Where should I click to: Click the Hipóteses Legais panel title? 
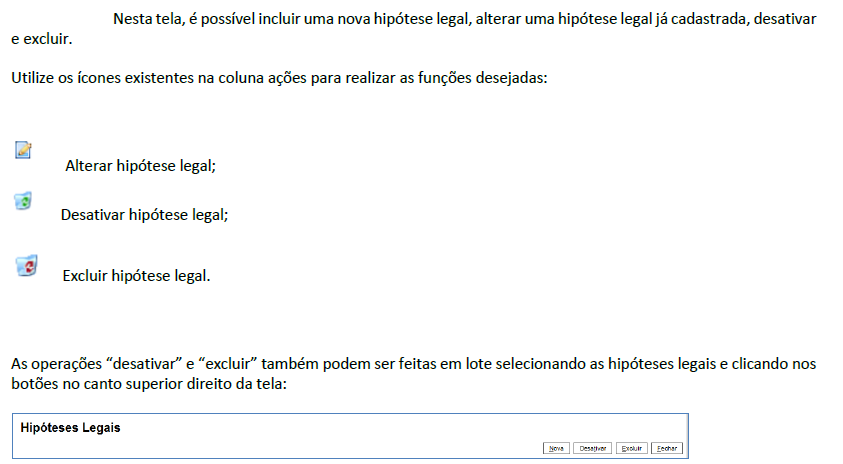pyautogui.click(x=70, y=428)
